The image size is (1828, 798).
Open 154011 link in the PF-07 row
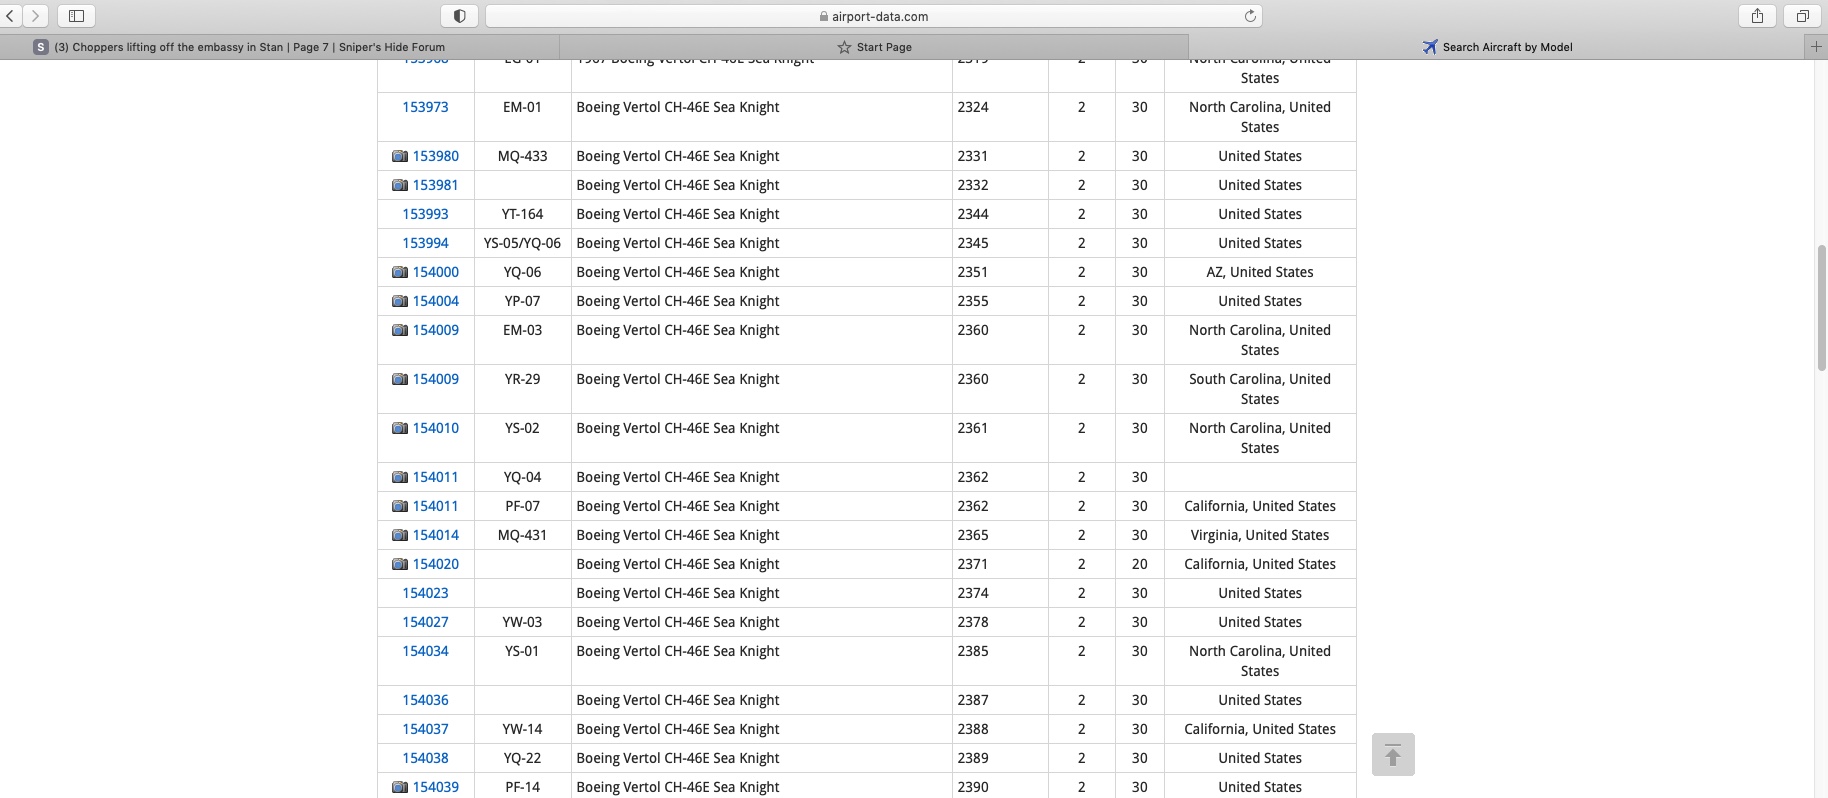pos(436,506)
